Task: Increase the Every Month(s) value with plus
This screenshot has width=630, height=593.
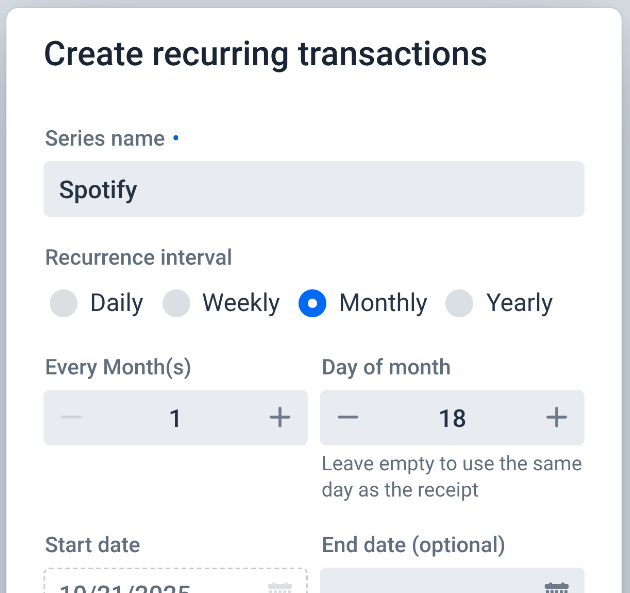Action: [x=280, y=417]
